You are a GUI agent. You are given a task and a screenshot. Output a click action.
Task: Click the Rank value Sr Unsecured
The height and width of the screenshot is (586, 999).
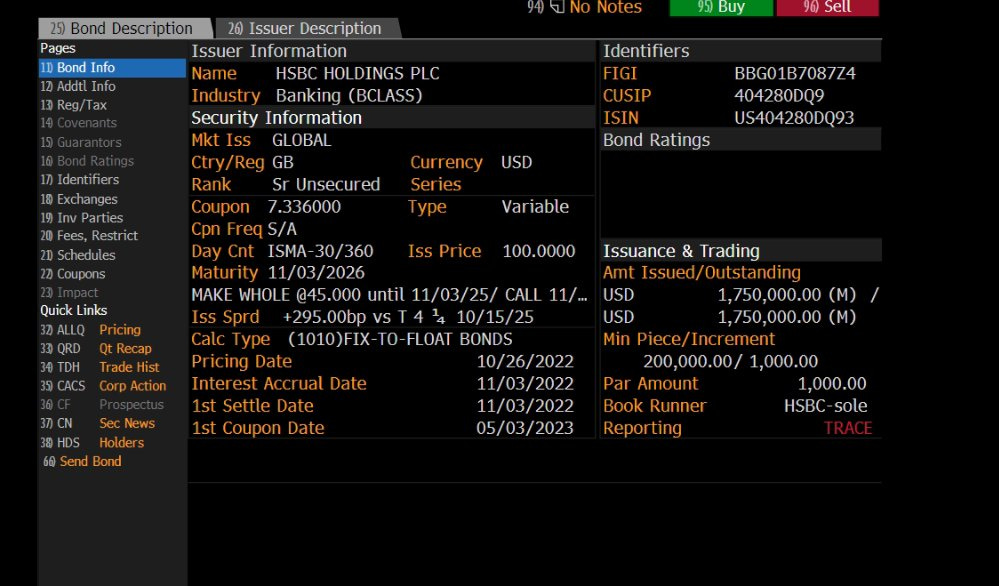326,185
